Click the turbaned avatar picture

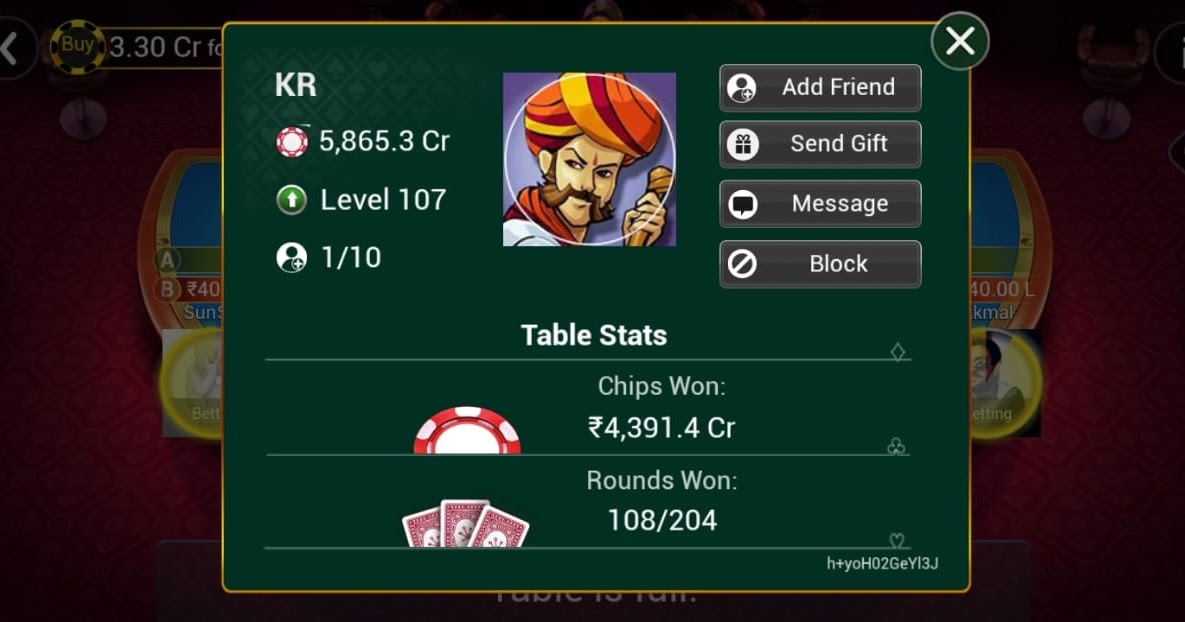[589, 159]
